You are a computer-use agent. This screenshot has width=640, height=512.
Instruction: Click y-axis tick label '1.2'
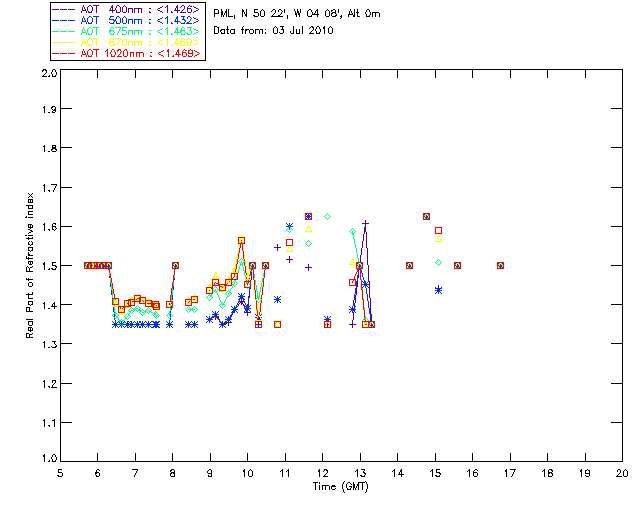click(x=49, y=384)
